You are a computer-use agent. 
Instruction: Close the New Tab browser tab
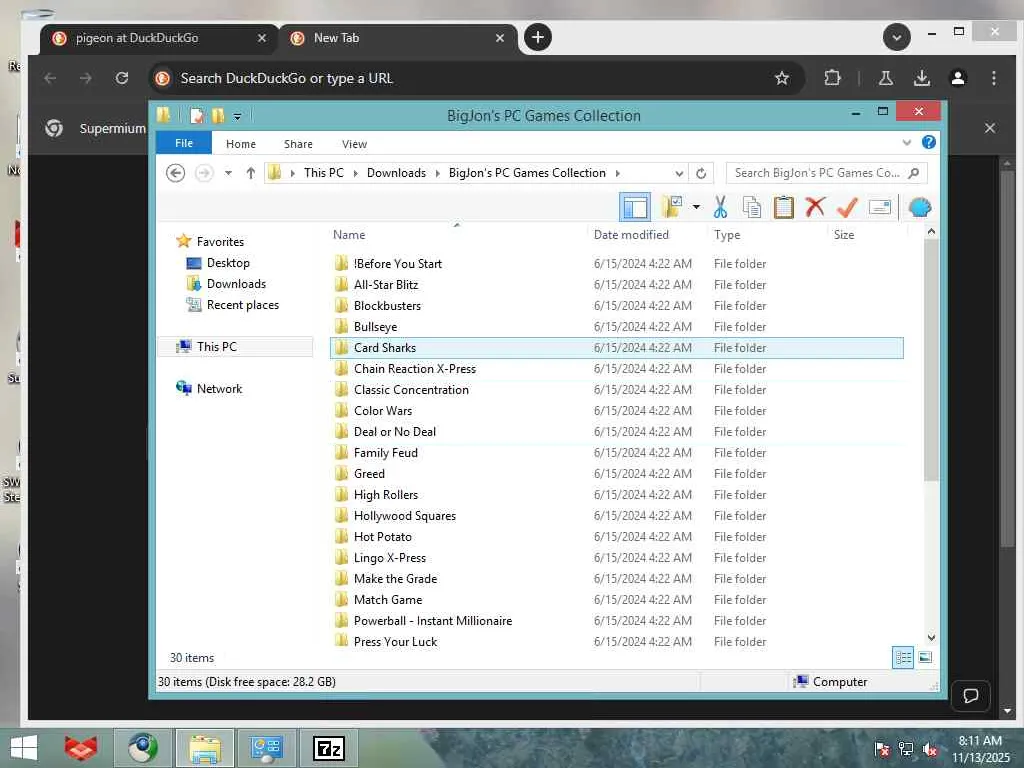(x=500, y=38)
